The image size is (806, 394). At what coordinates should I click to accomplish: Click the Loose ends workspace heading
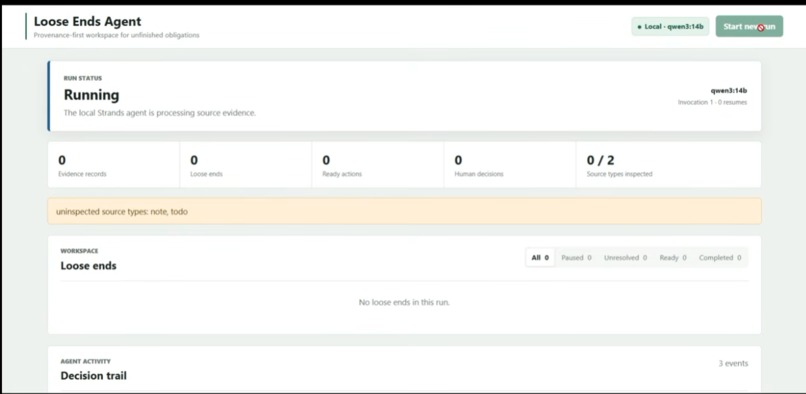(x=88, y=266)
